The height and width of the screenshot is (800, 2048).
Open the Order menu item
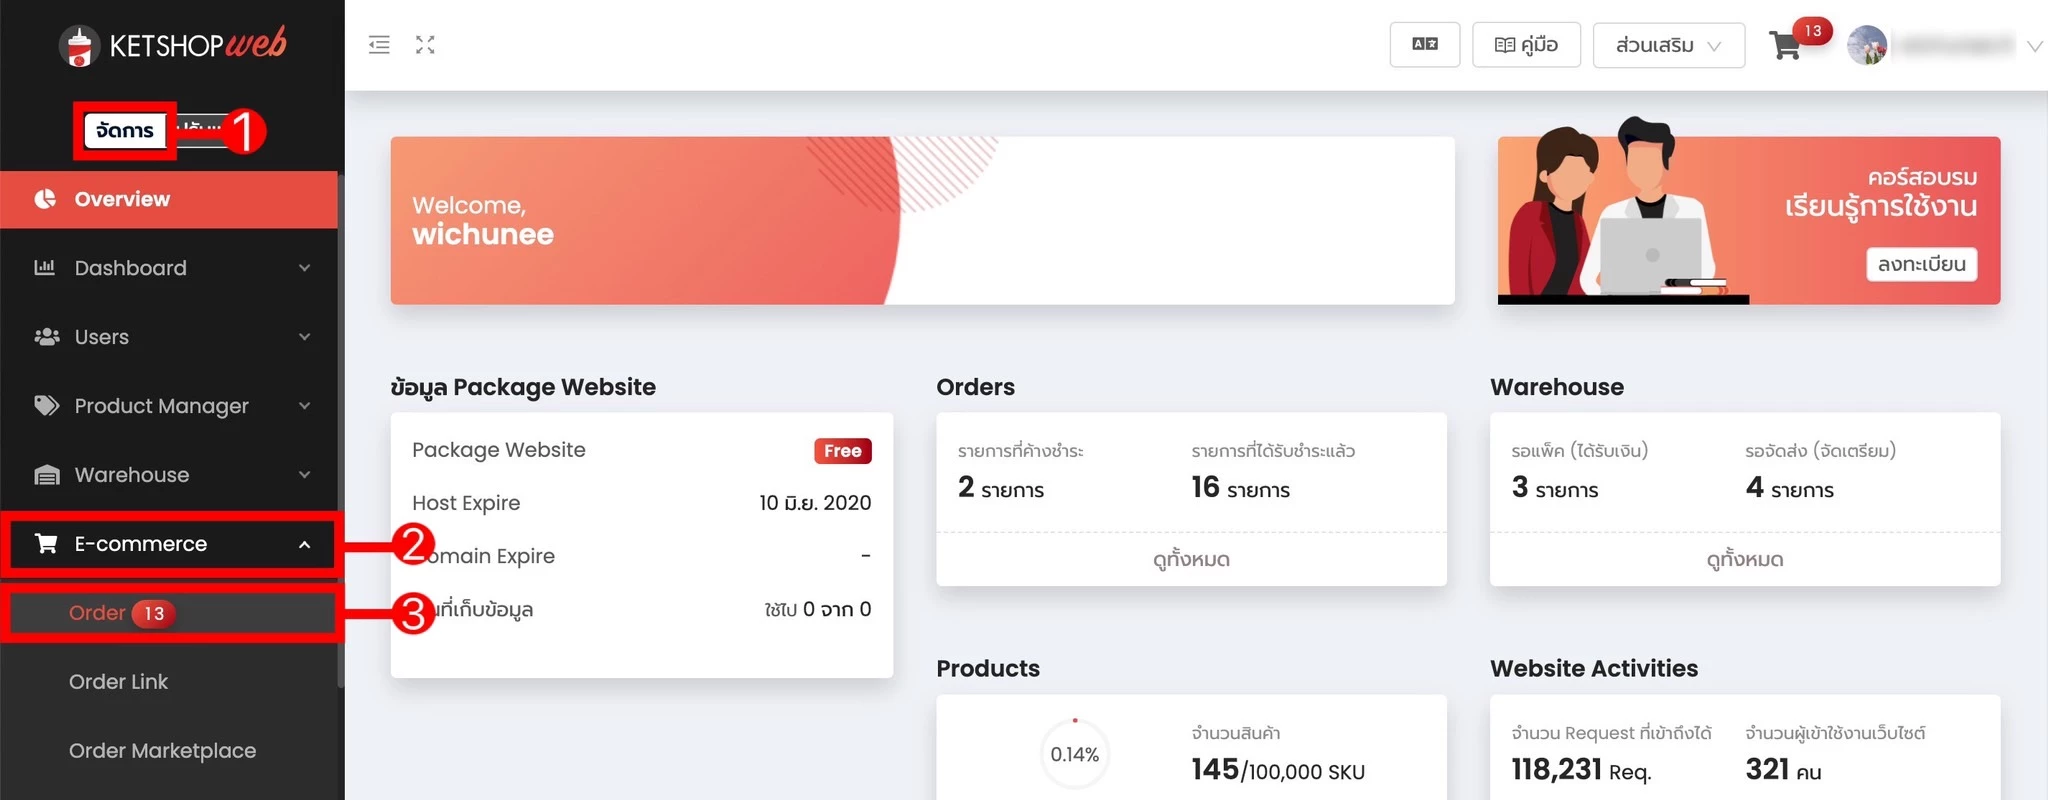(x=98, y=613)
